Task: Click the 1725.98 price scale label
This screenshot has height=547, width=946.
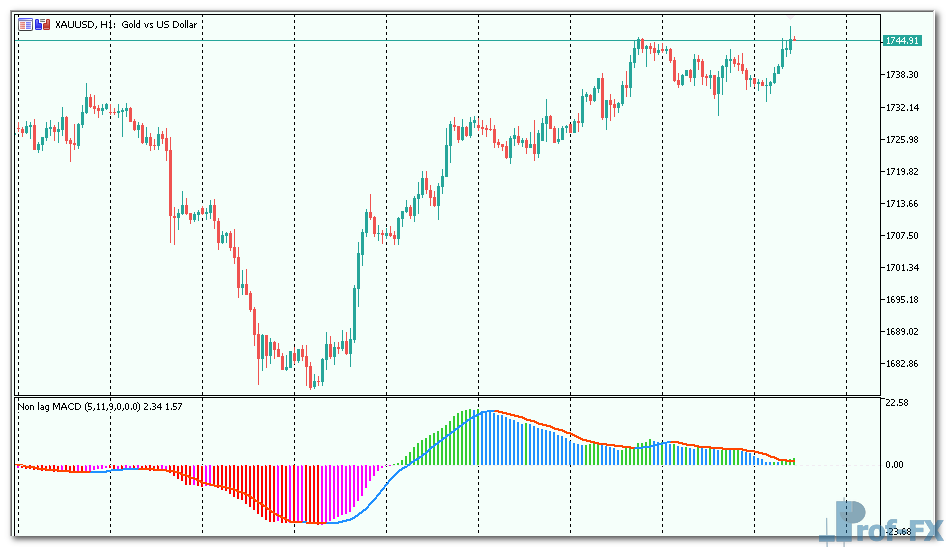Action: click(x=902, y=139)
